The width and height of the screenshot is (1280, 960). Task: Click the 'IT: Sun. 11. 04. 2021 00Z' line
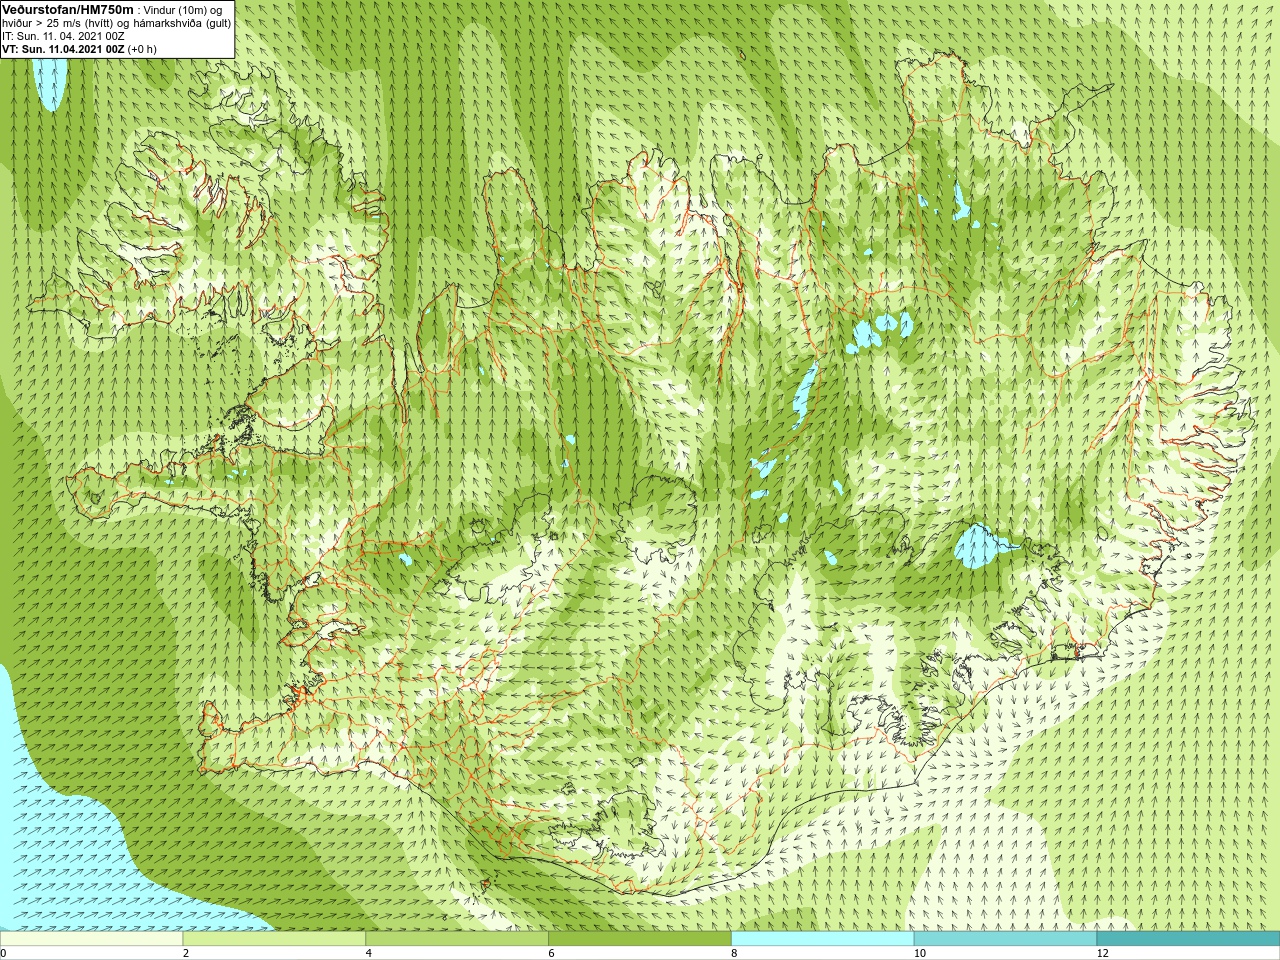[63, 36]
